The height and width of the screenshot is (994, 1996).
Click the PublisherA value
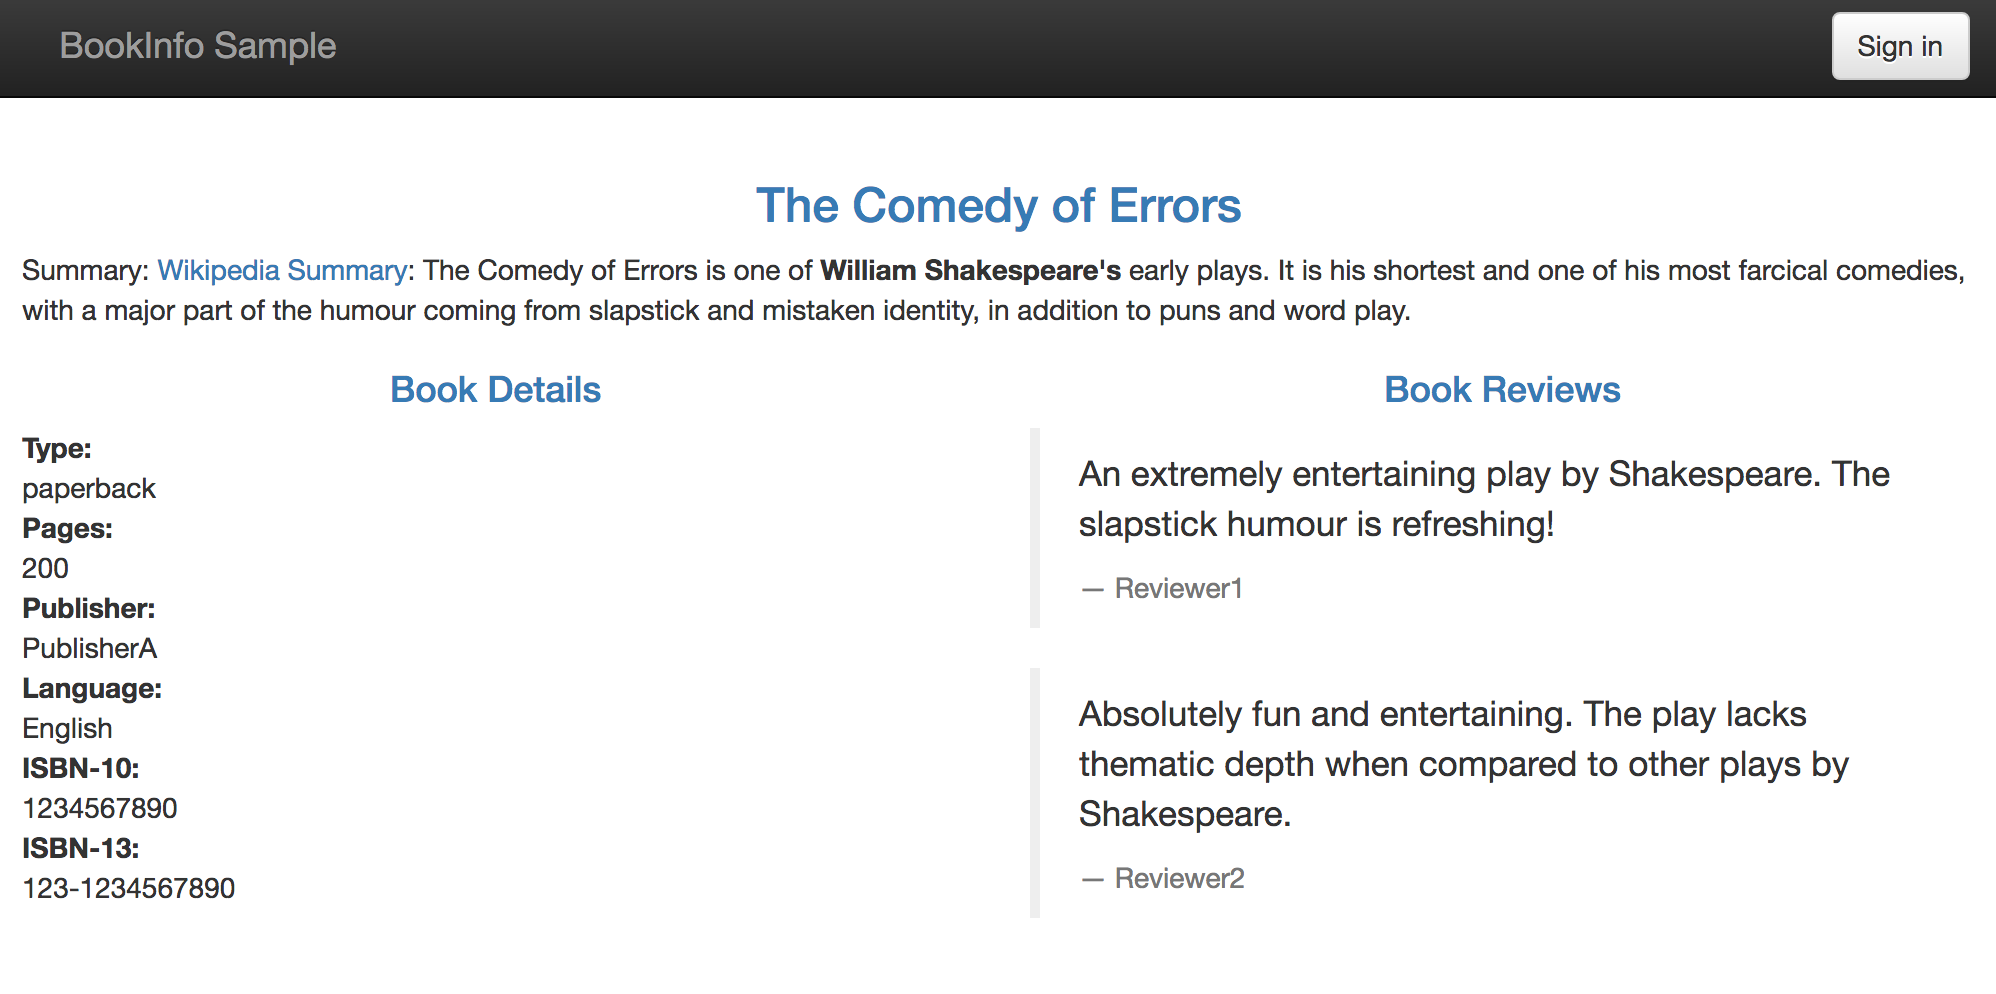[x=90, y=648]
